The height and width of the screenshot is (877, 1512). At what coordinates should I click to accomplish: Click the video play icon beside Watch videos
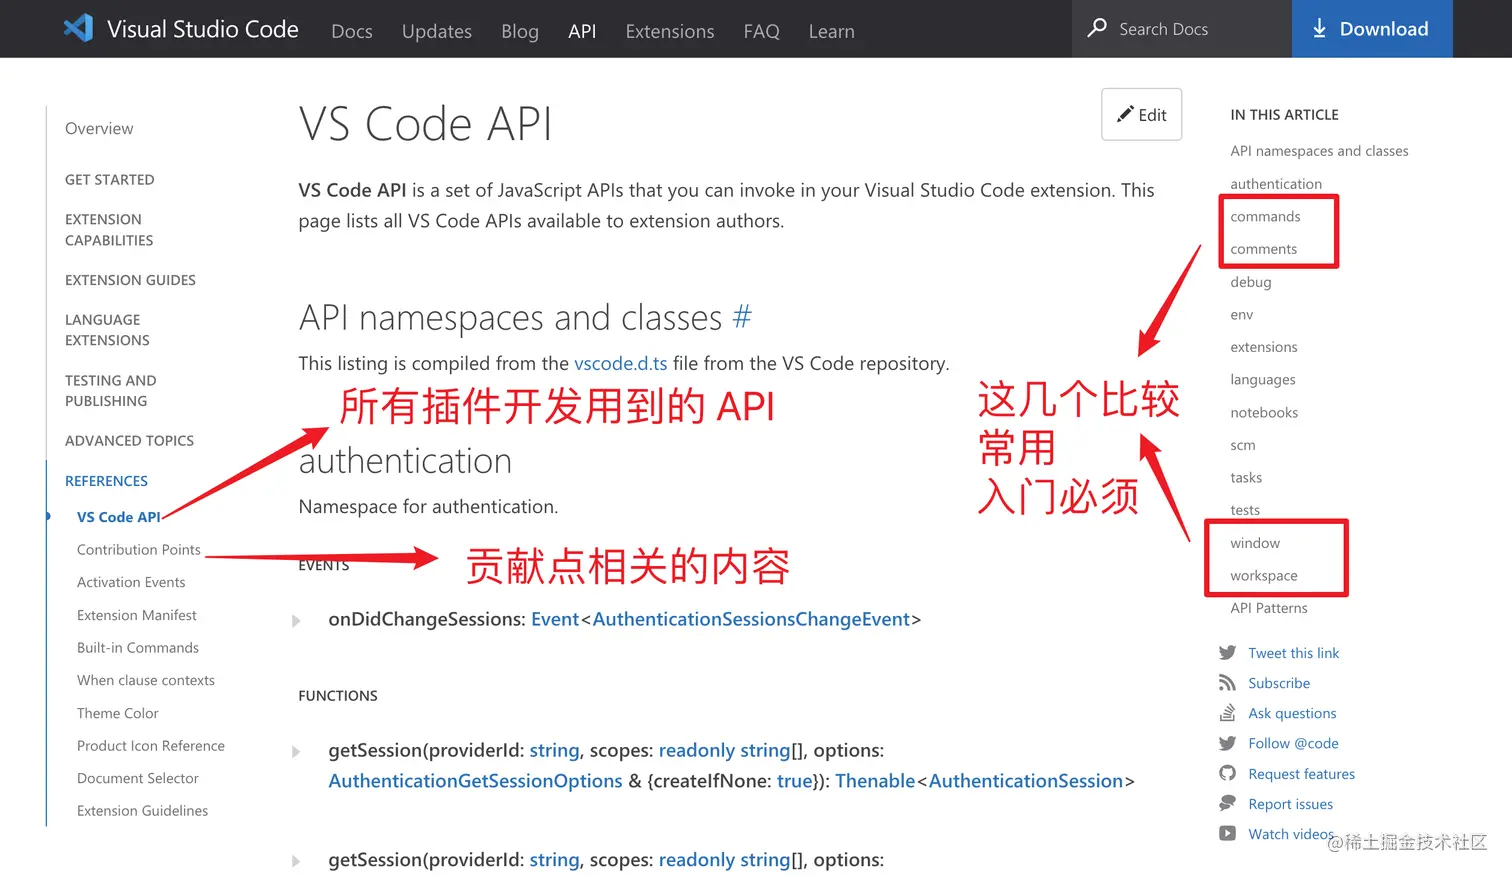(1227, 833)
